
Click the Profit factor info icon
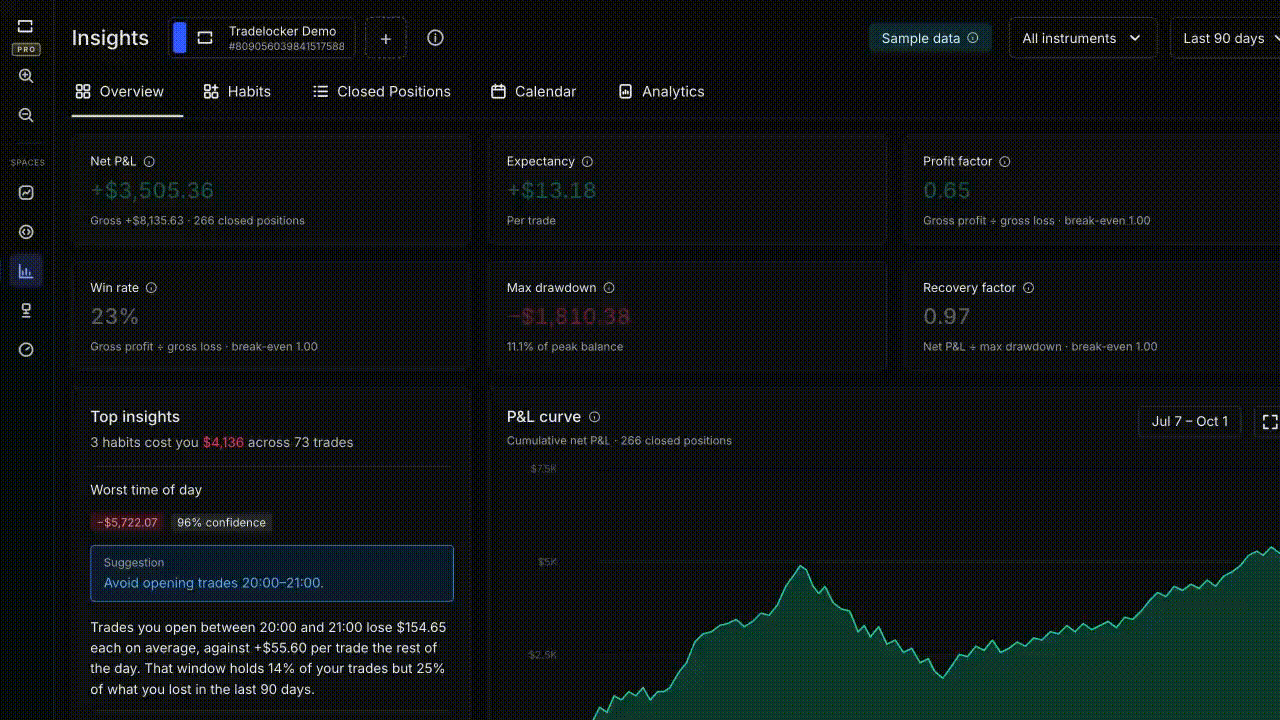click(x=1005, y=161)
